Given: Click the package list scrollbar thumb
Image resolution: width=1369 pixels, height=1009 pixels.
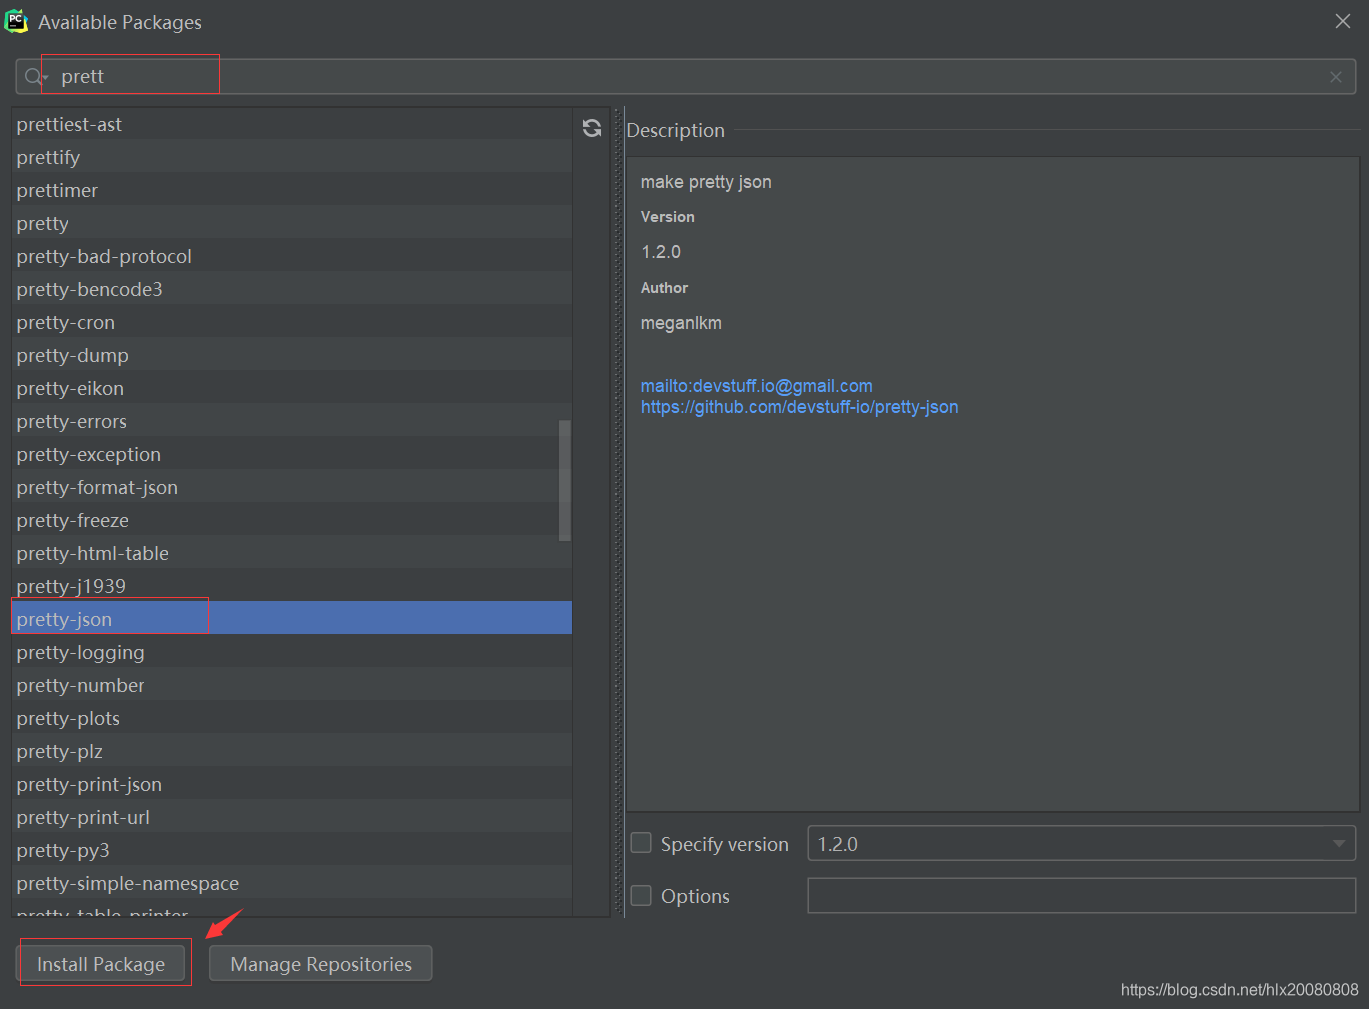Looking at the screenshot, I should [565, 480].
